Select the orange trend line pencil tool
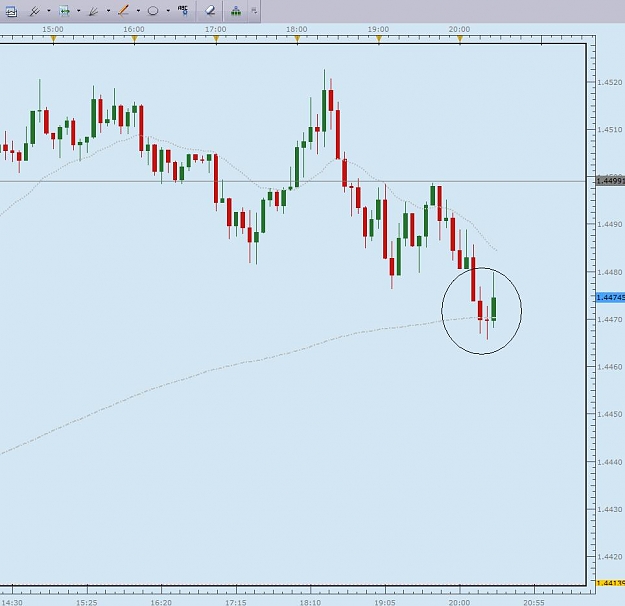 tap(124, 11)
